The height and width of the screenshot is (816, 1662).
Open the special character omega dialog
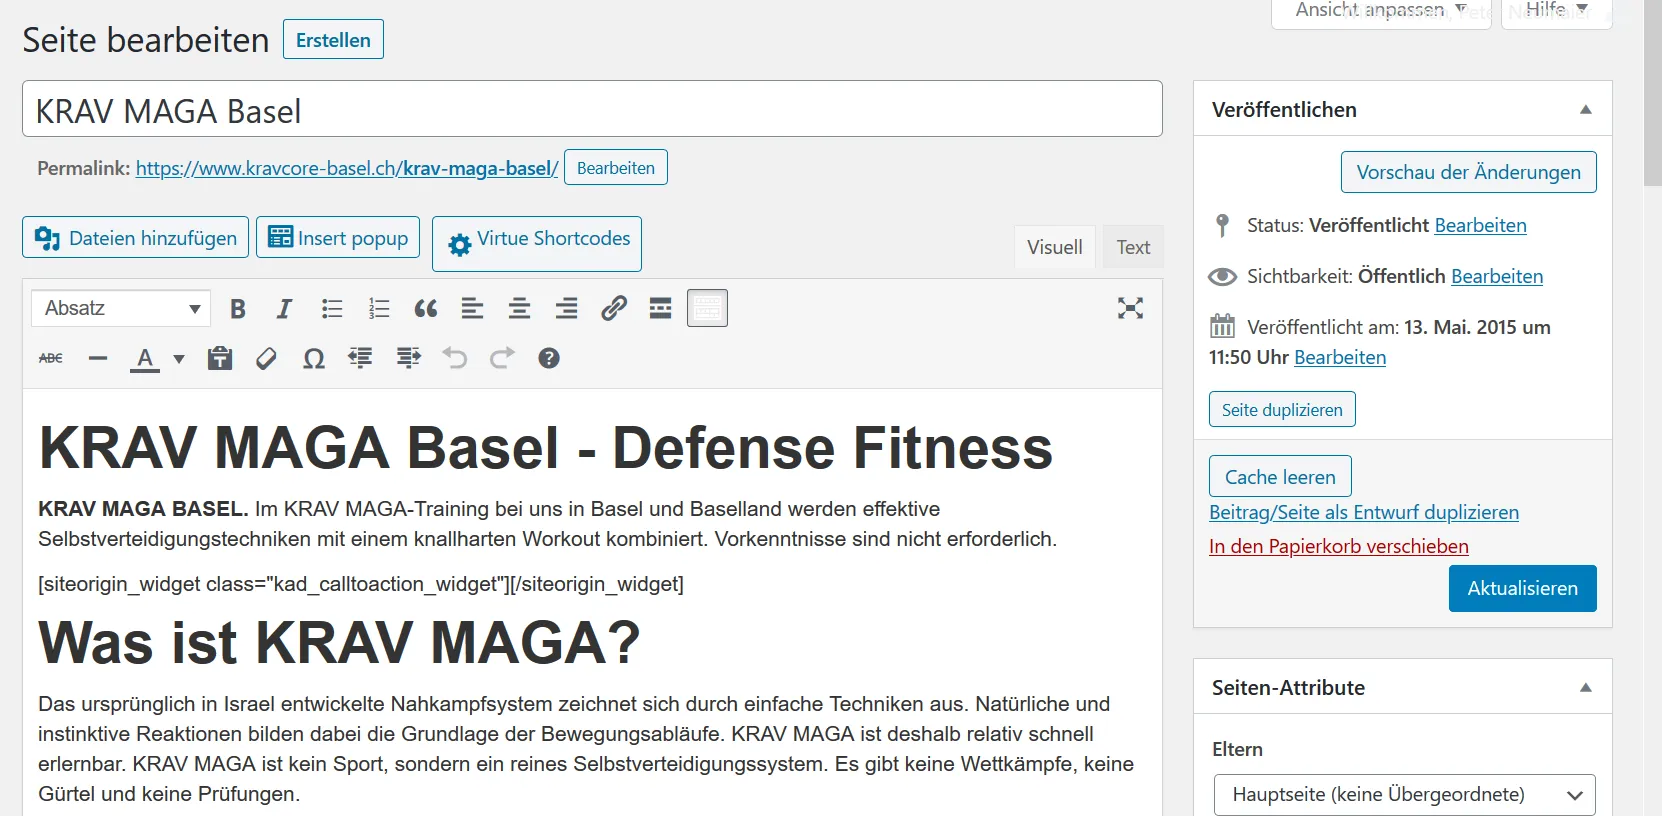coord(314,358)
